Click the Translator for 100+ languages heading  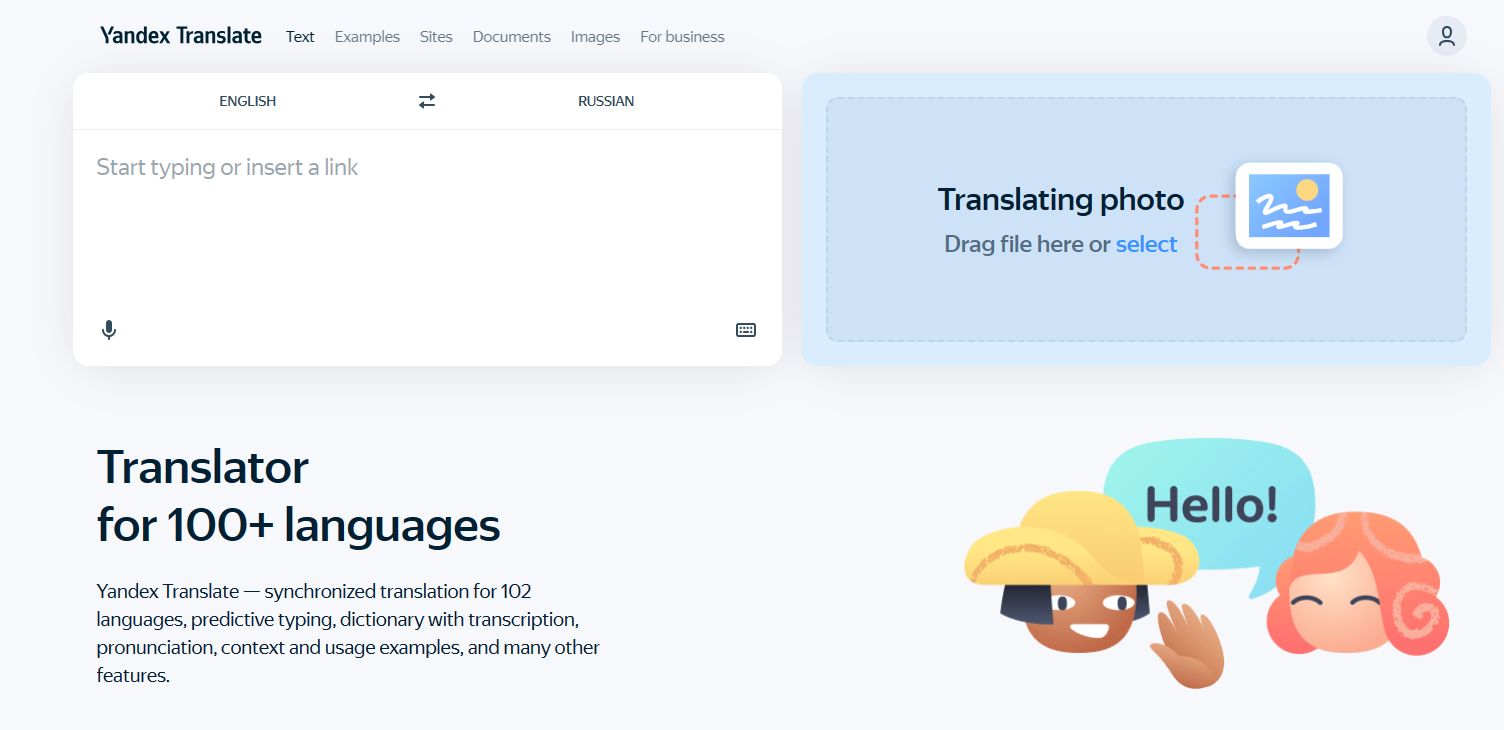(x=298, y=496)
